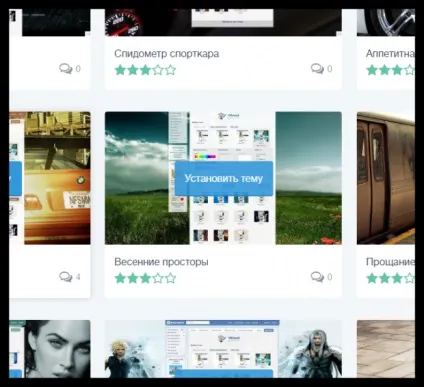The image size is (424, 387).
Task: Open the car wheel theme thumbnail
Action: point(386,22)
